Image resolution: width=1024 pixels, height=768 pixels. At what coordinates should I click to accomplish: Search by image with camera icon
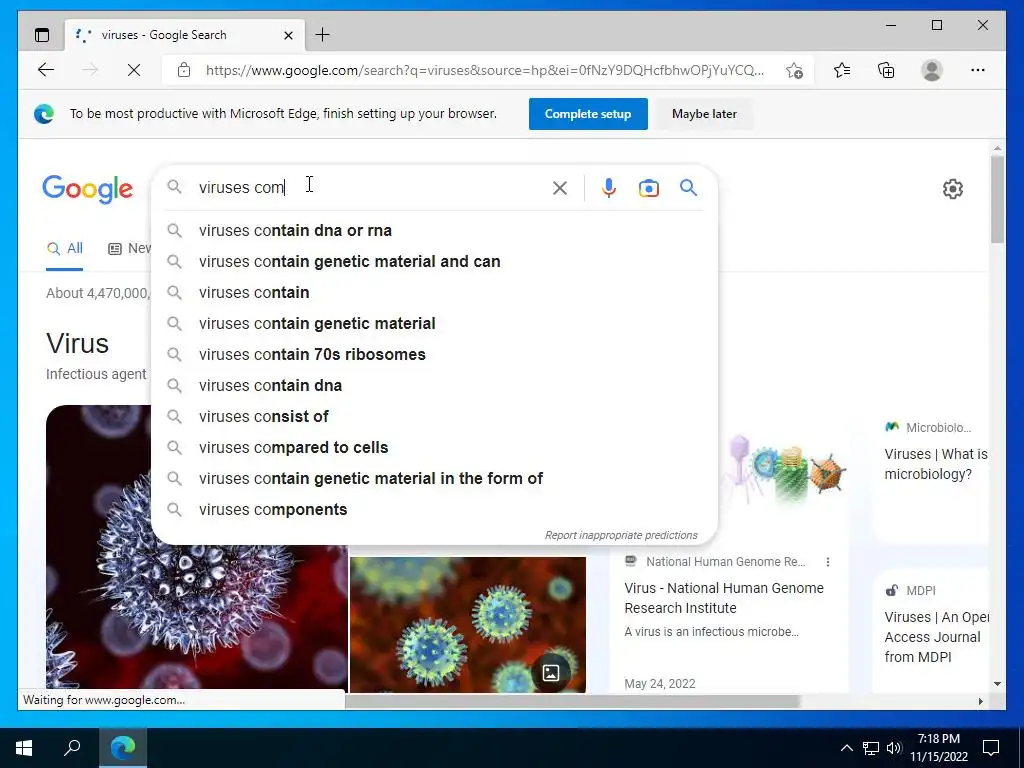[x=648, y=188]
